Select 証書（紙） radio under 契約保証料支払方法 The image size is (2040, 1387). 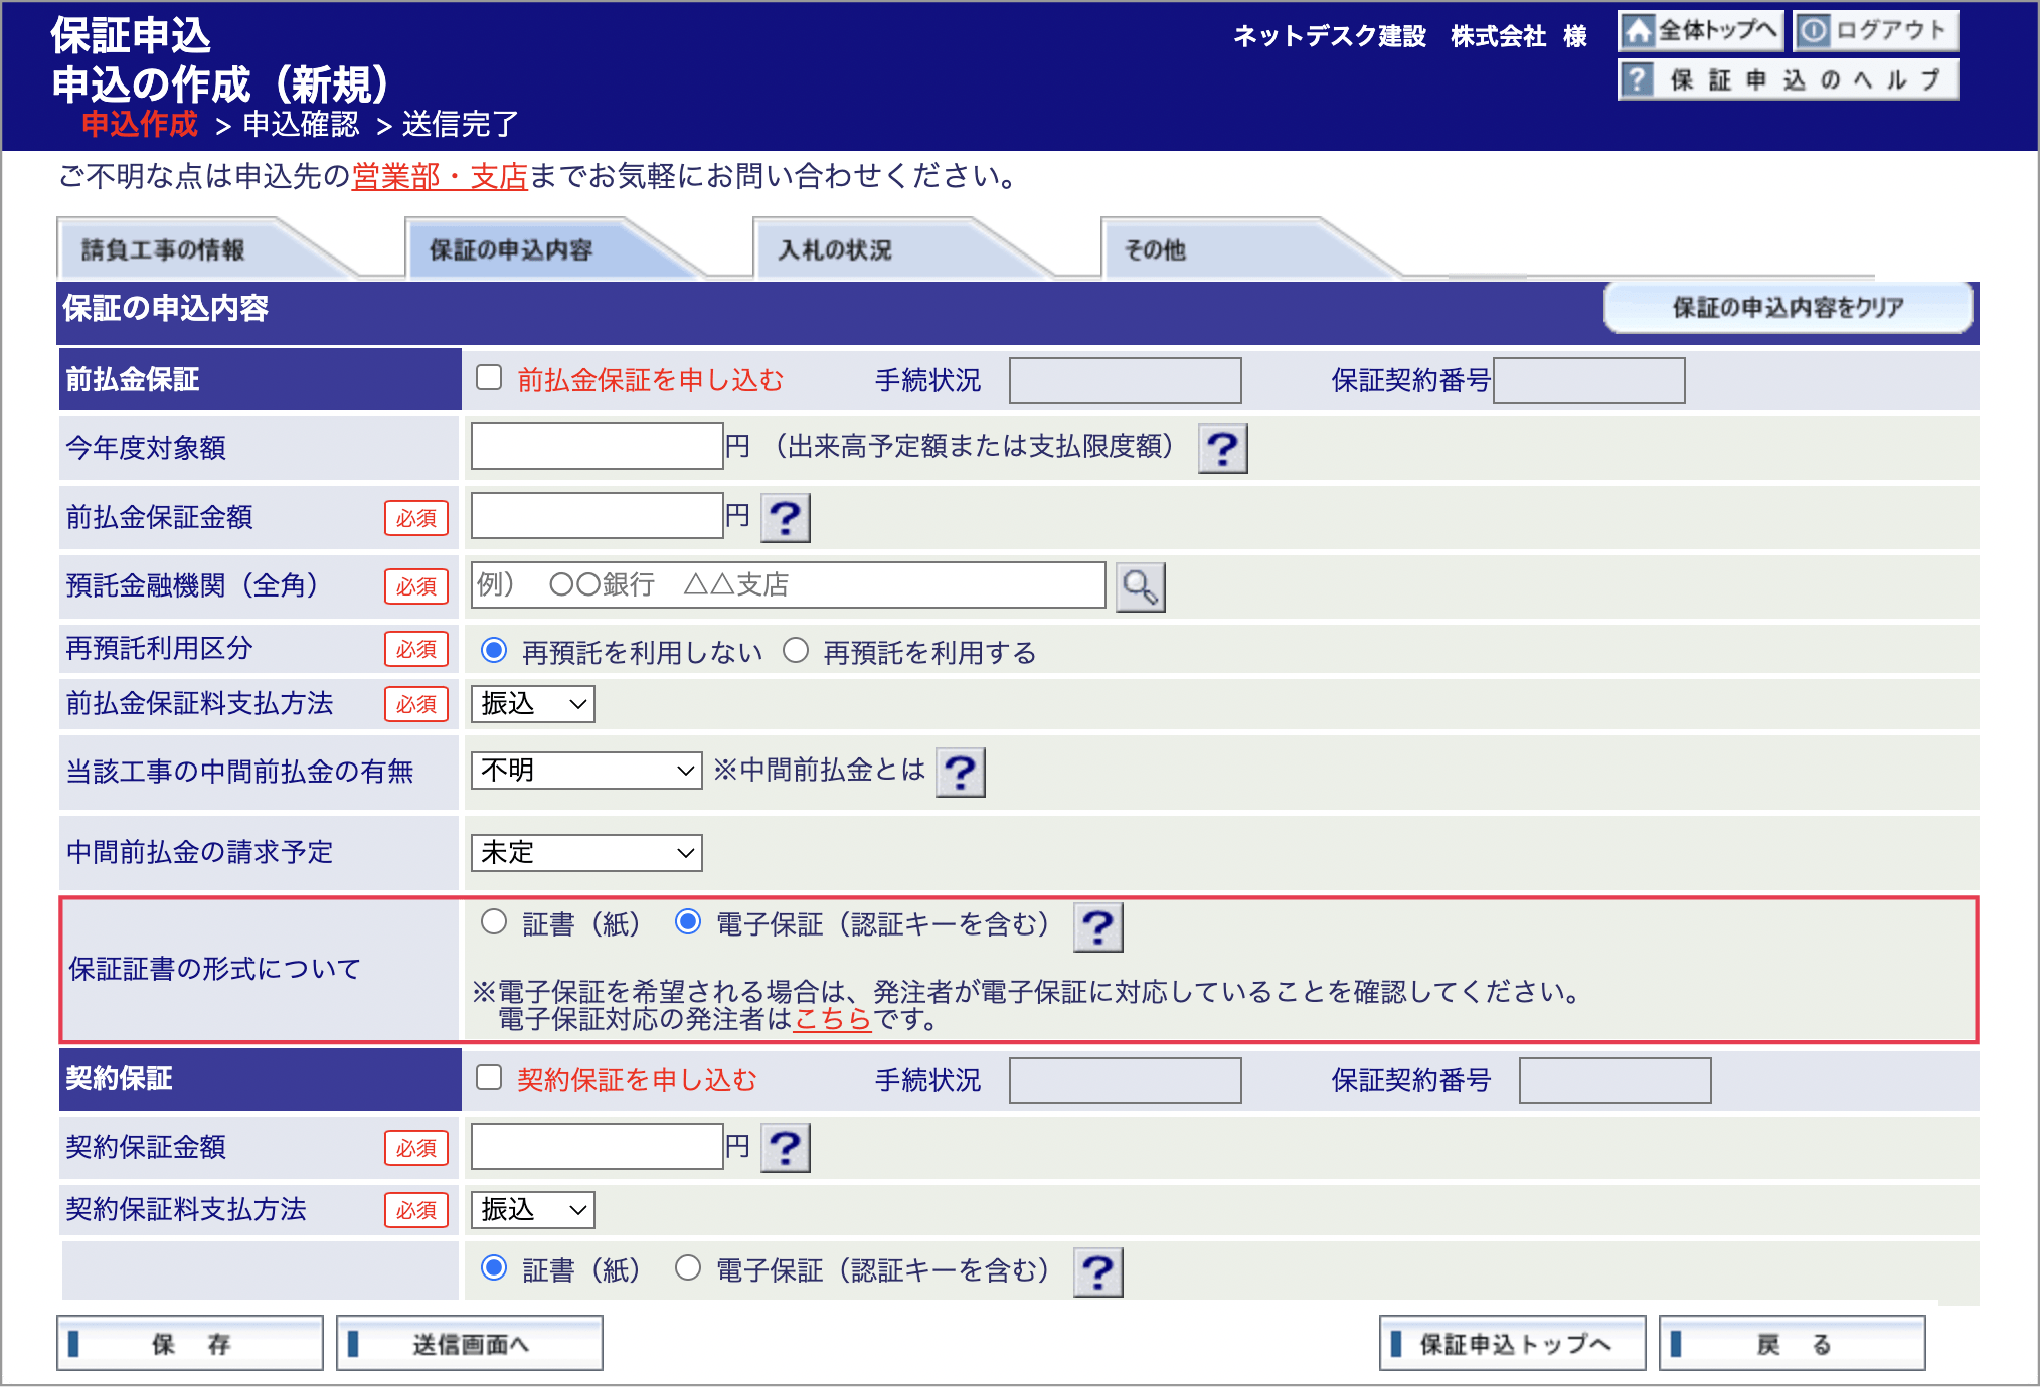coord(494,1268)
